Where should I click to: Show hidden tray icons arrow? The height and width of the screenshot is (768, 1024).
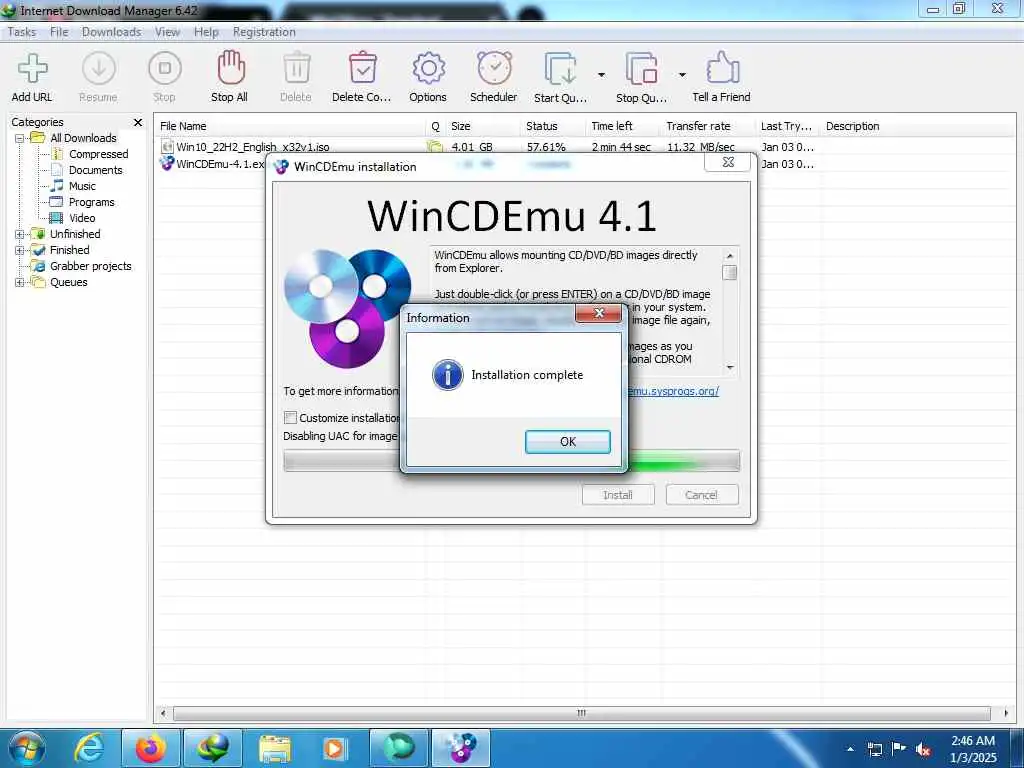(850, 750)
